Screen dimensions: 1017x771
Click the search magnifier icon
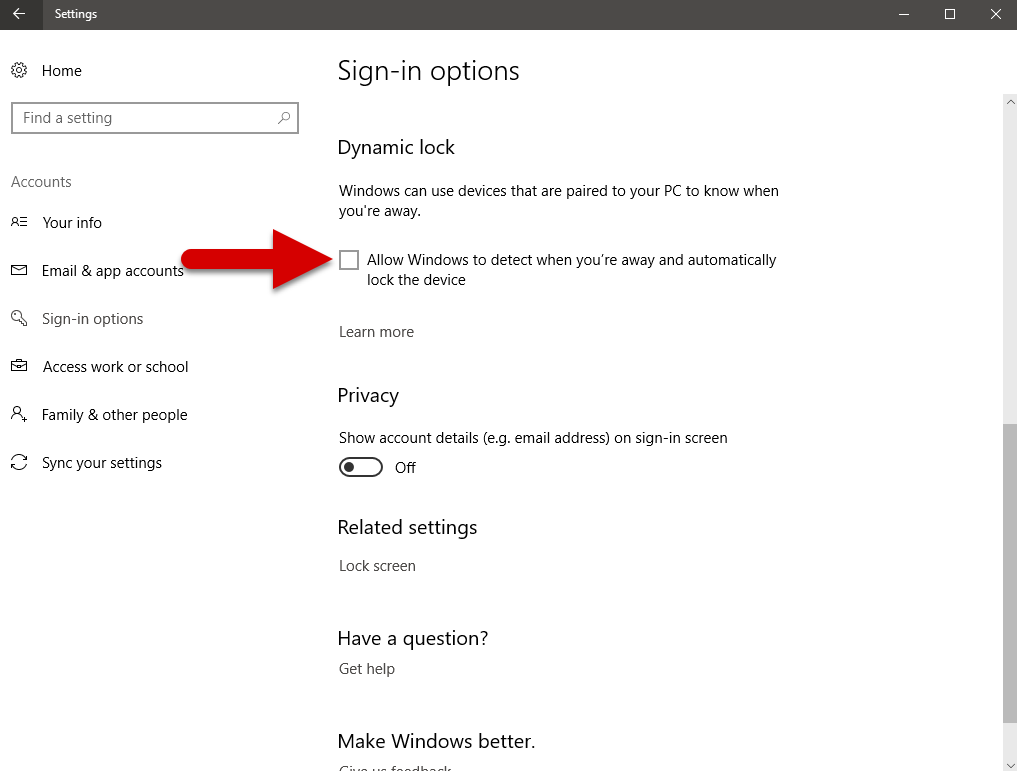coord(283,117)
